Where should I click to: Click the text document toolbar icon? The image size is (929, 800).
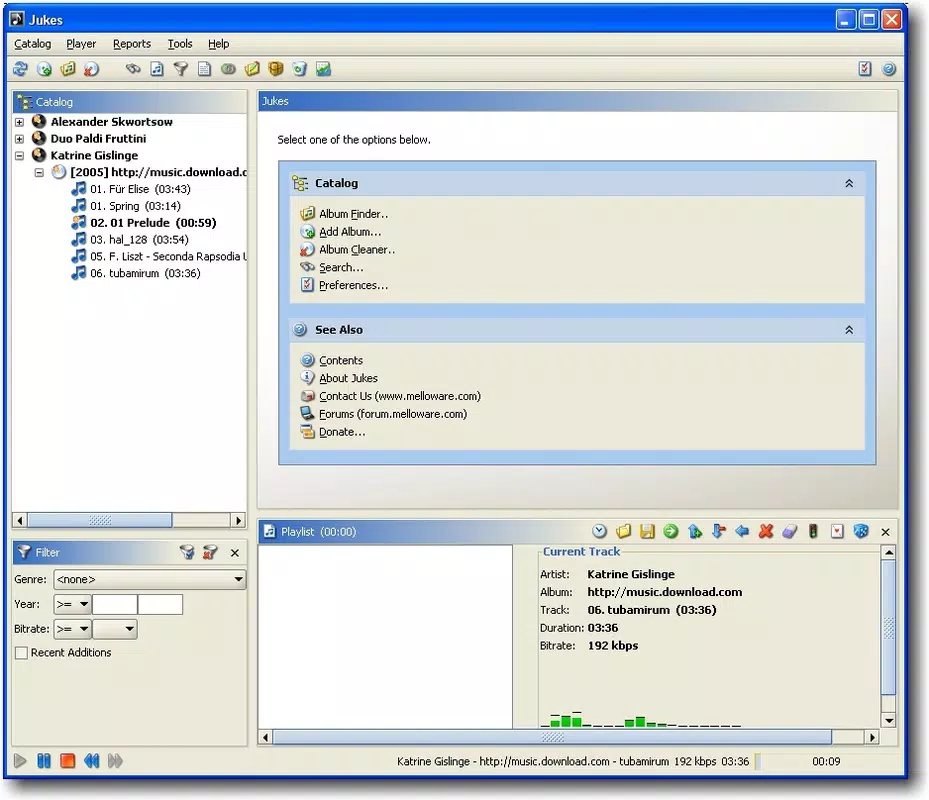[x=204, y=69]
